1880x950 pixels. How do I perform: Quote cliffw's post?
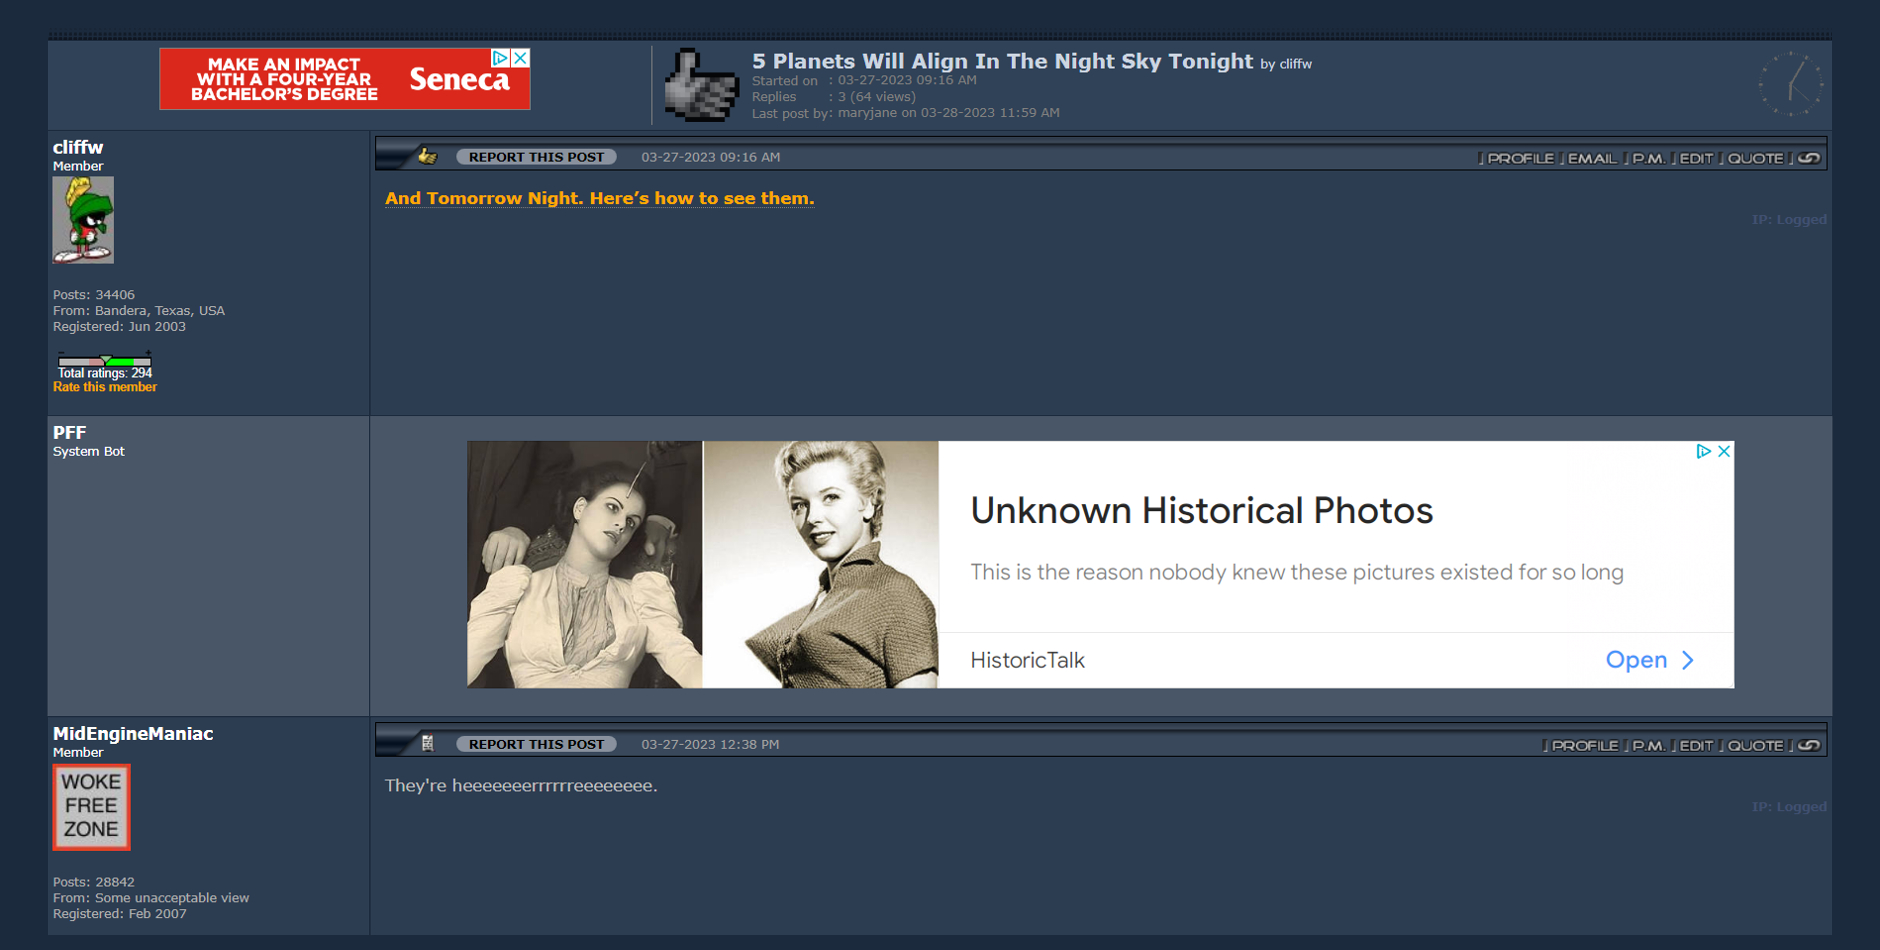coord(1755,158)
